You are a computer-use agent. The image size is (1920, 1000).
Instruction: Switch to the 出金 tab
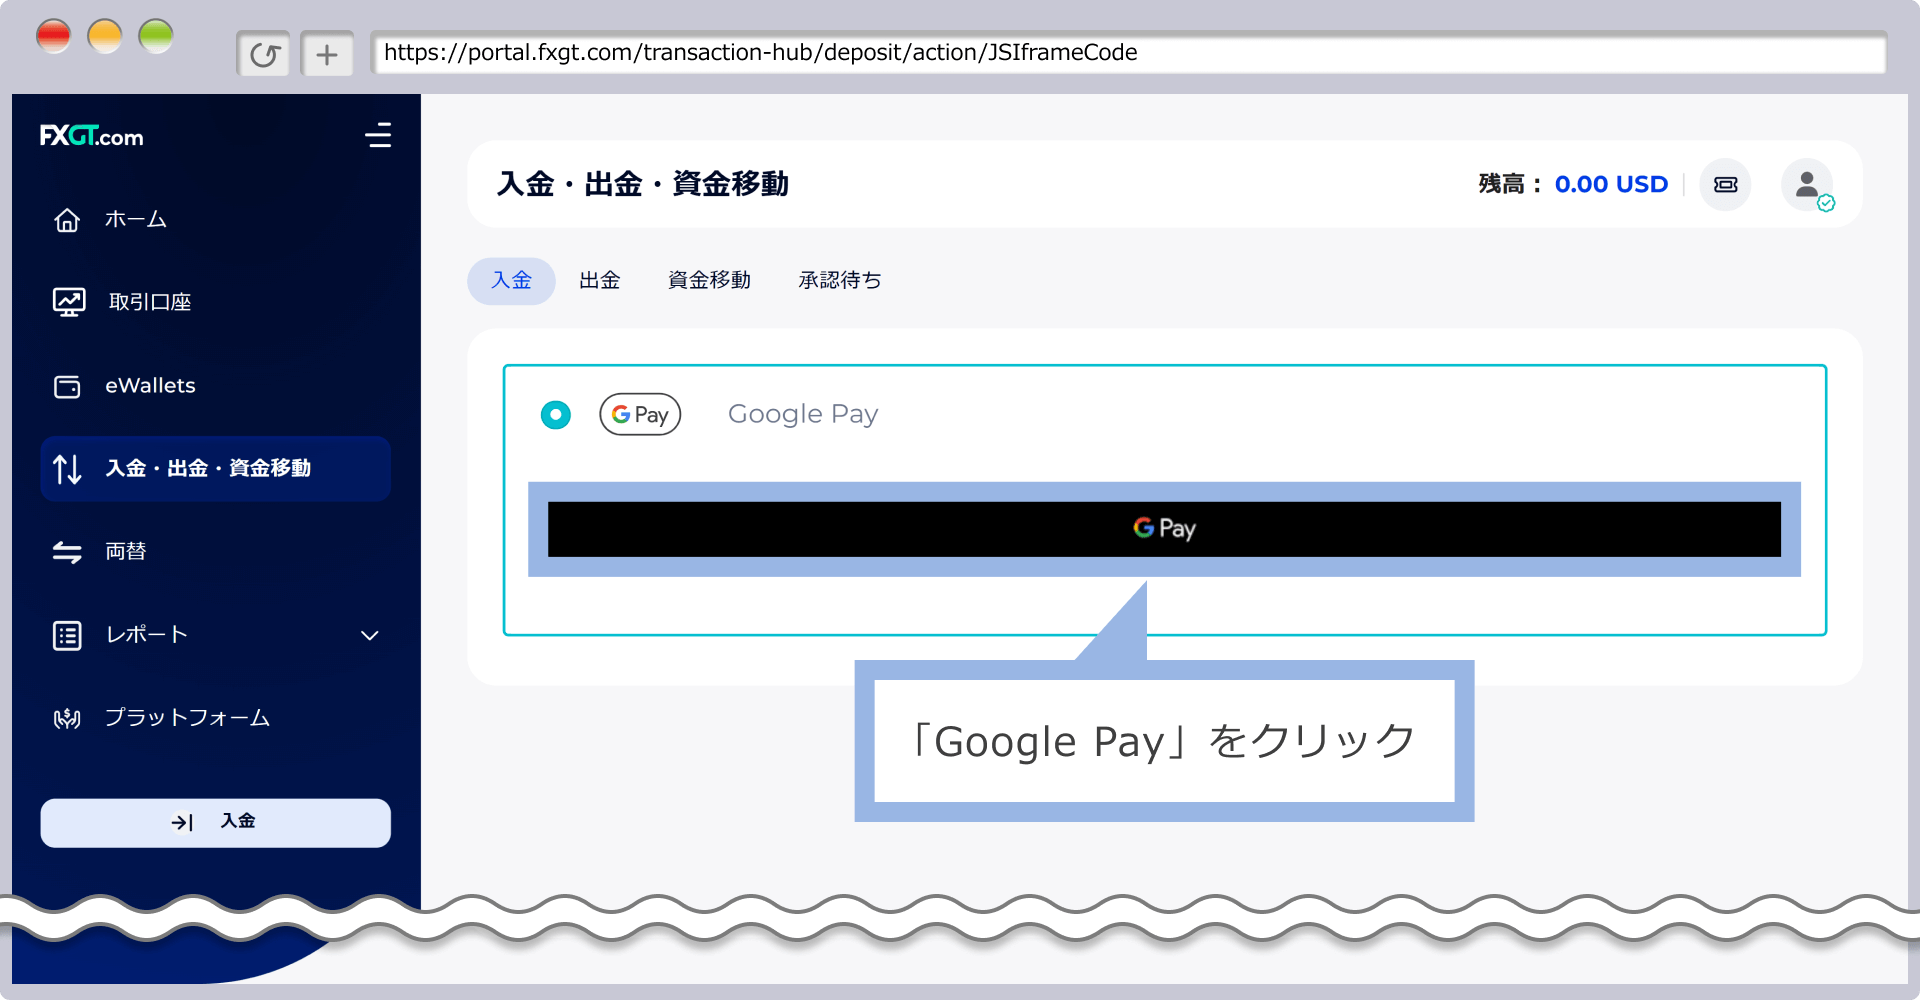pyautogui.click(x=600, y=281)
